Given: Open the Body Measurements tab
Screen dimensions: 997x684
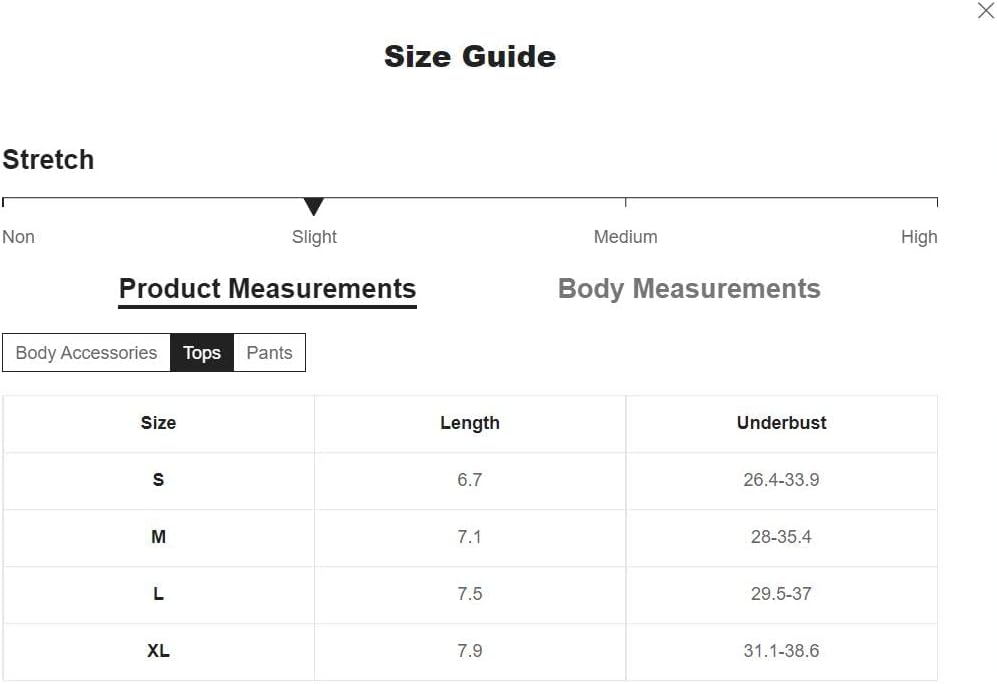Looking at the screenshot, I should pyautogui.click(x=689, y=289).
